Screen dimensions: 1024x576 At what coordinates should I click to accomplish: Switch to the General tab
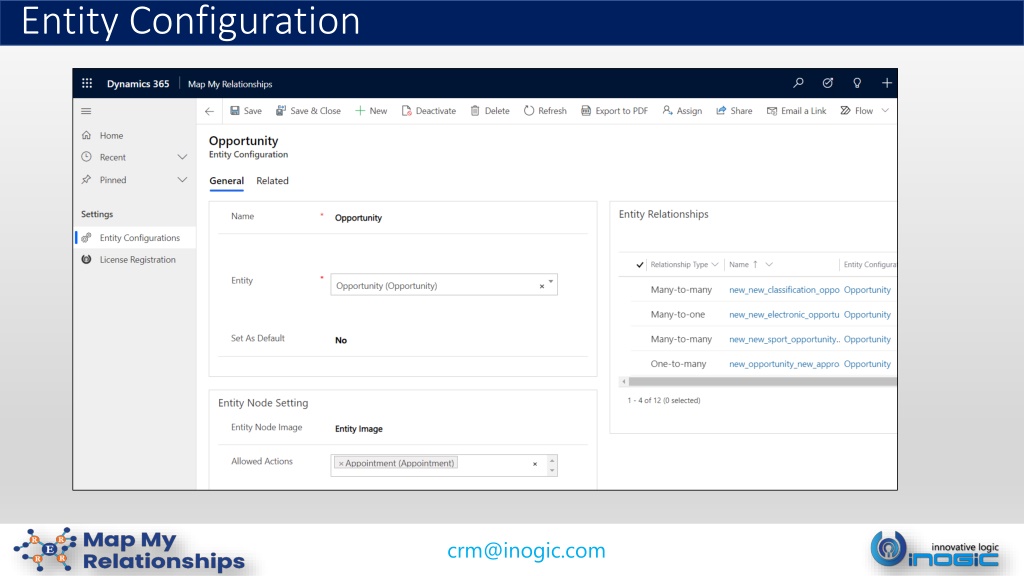point(227,181)
